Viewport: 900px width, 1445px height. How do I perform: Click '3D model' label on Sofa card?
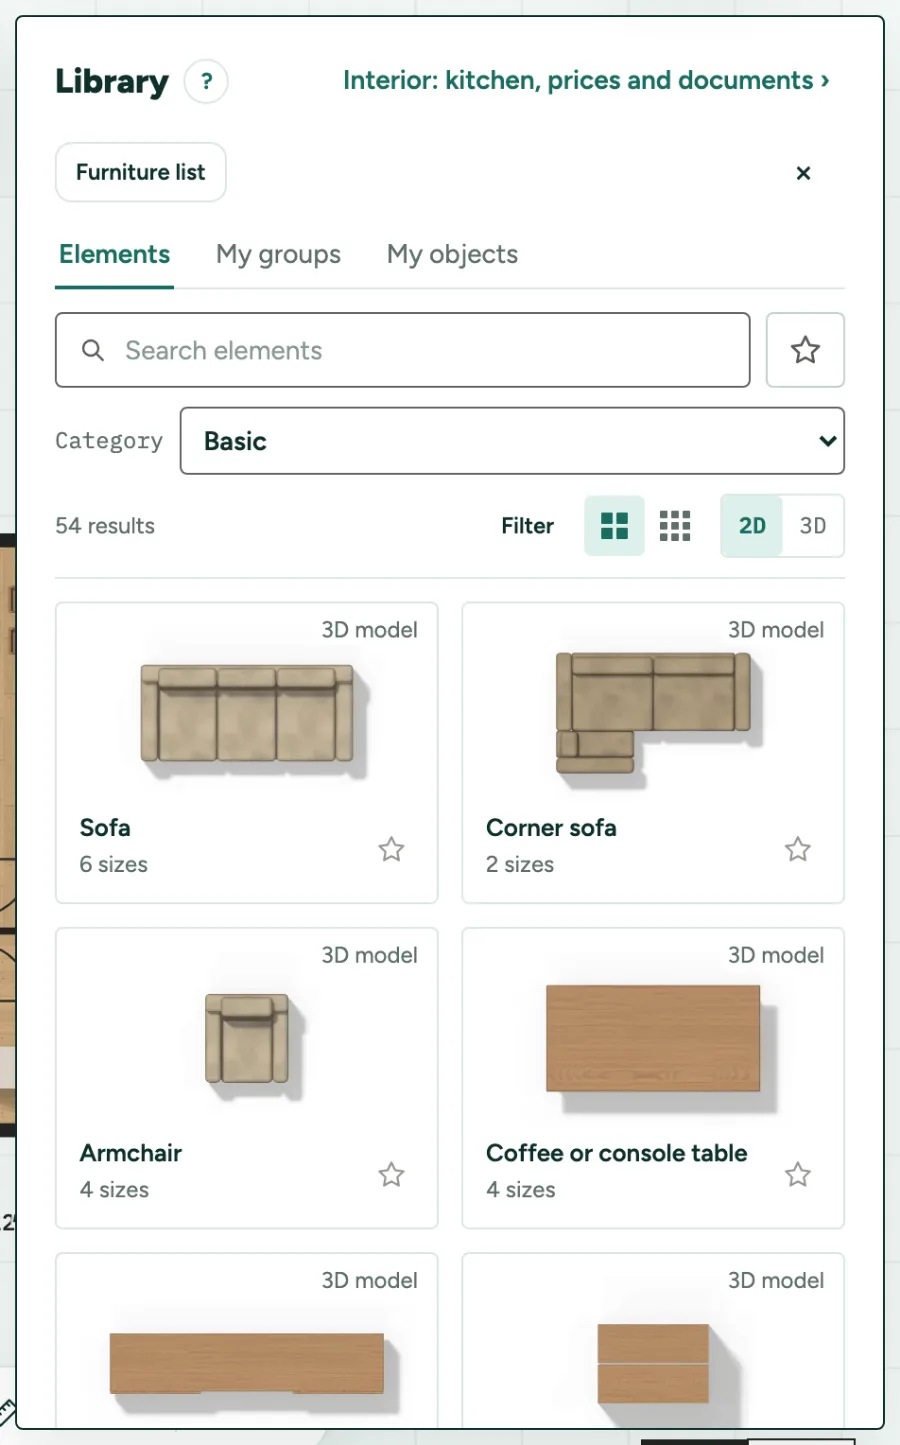click(369, 630)
